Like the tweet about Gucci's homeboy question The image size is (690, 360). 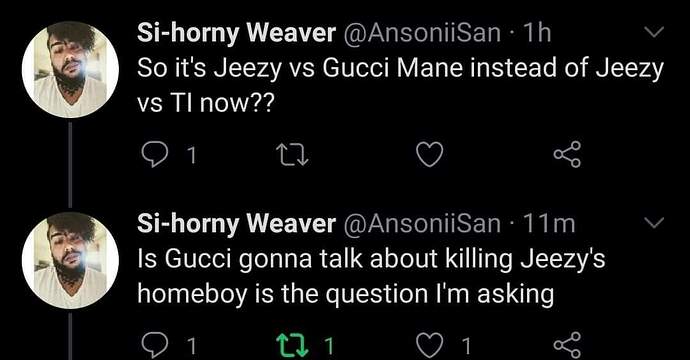click(429, 345)
